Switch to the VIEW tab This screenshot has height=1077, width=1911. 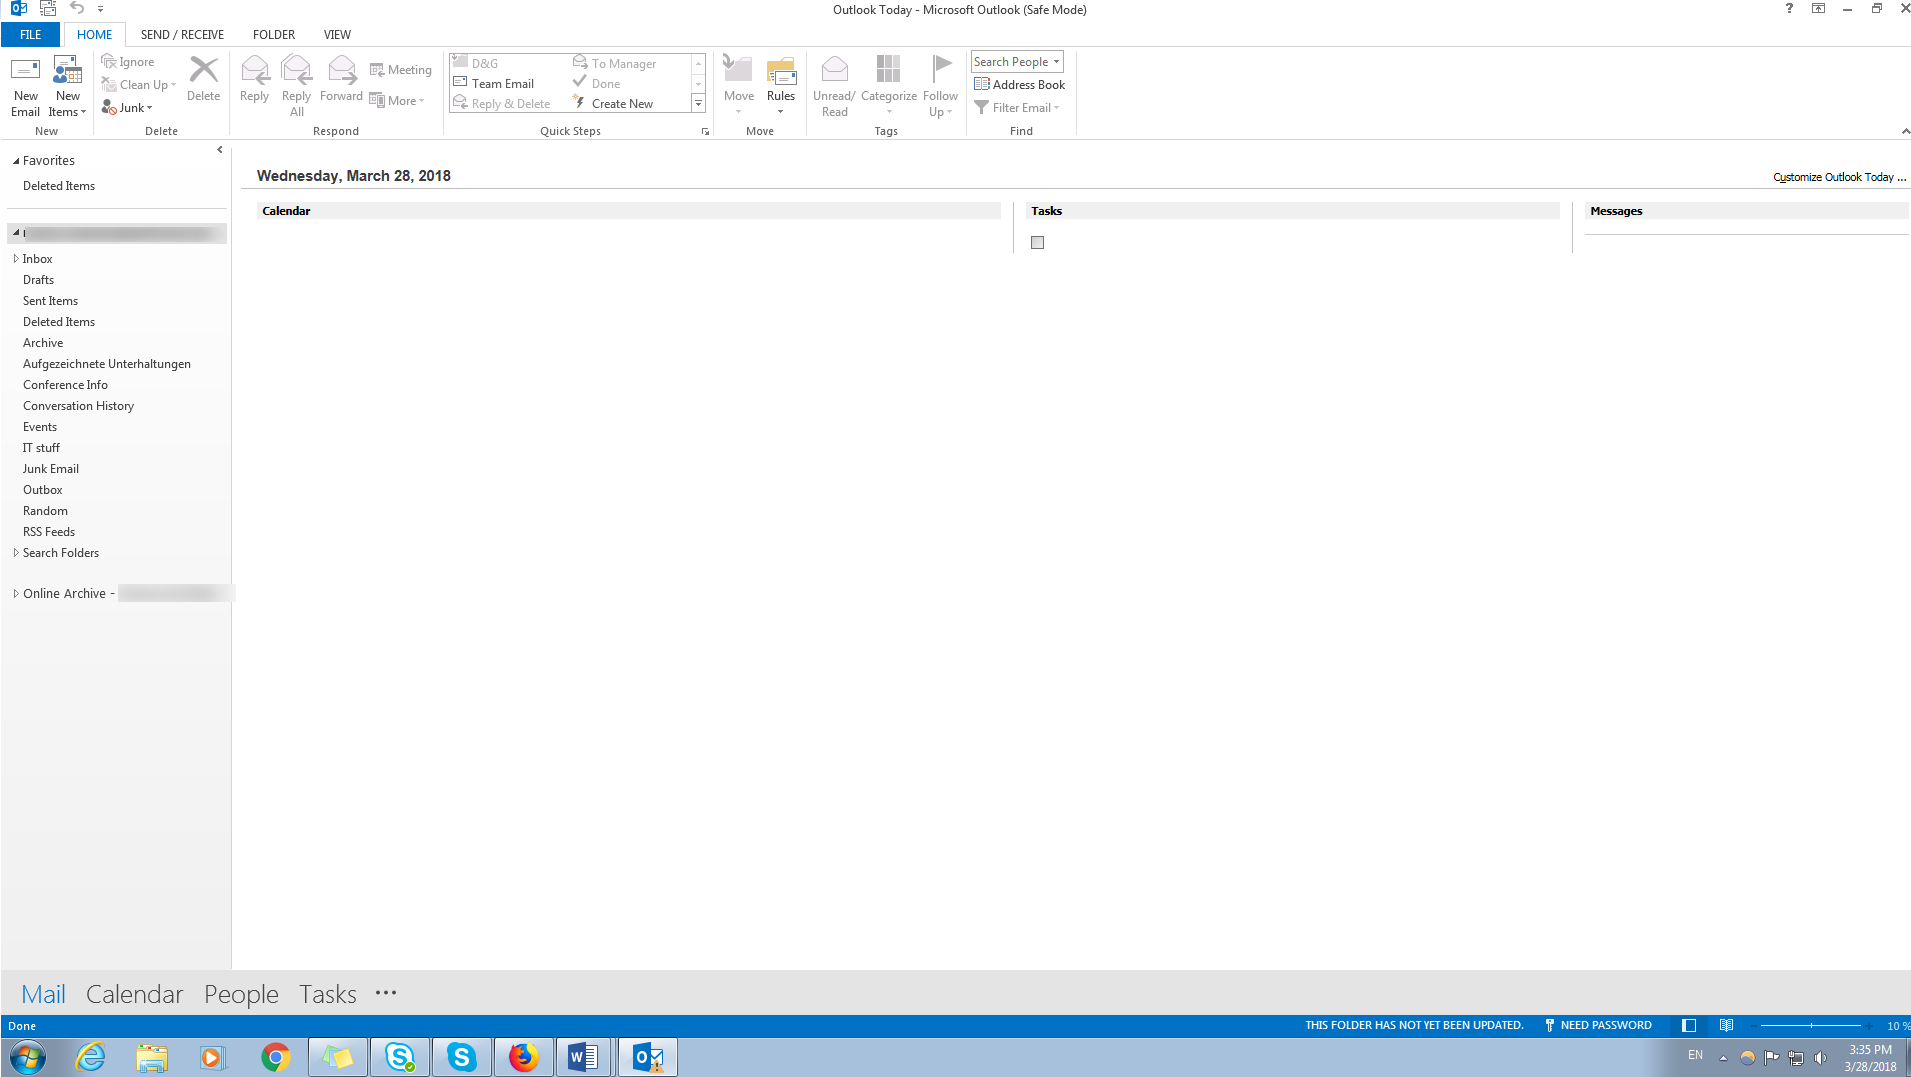tap(337, 35)
